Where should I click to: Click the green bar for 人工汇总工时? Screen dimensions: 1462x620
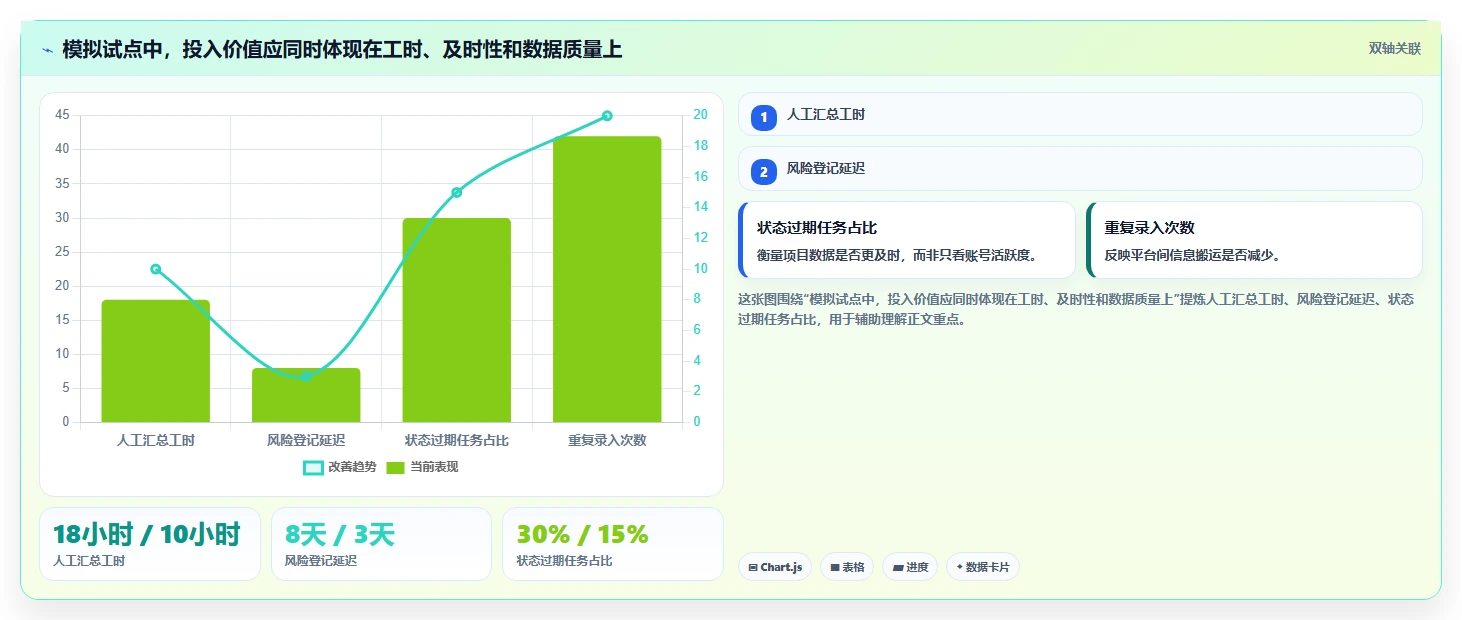pyautogui.click(x=156, y=361)
